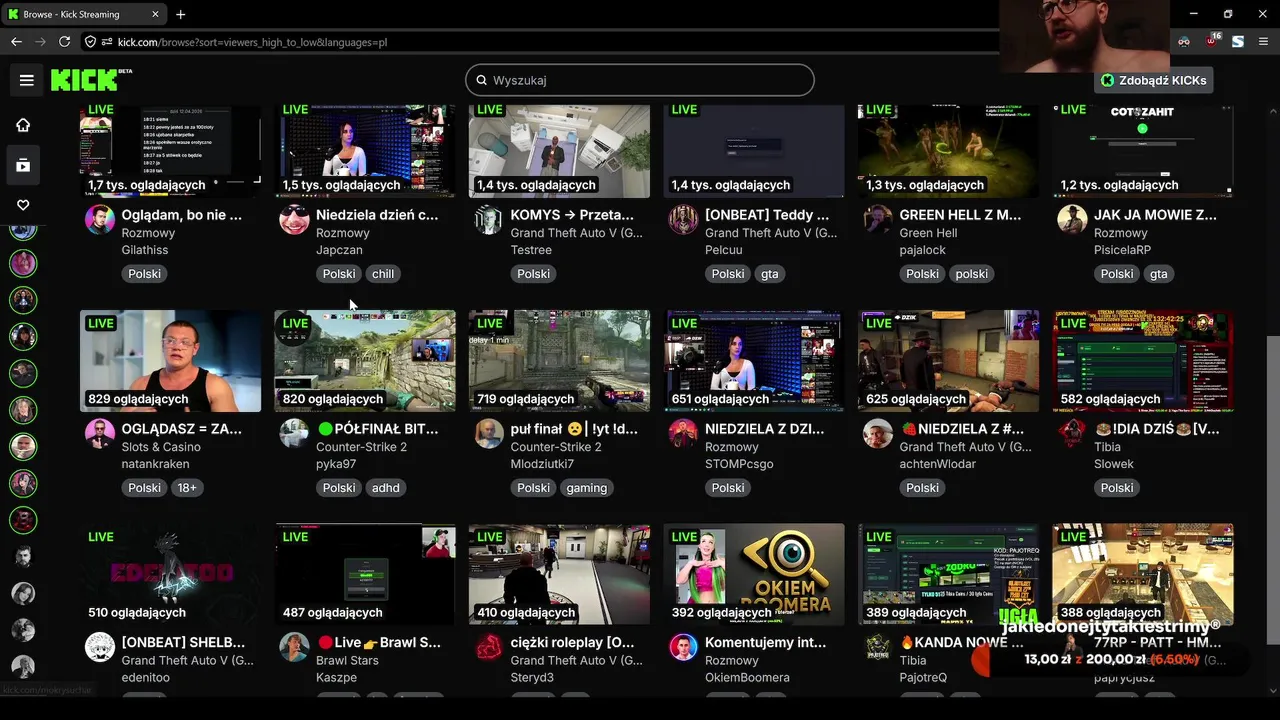Image resolution: width=1280 pixels, height=720 pixels.
Task: Open achtenWlodar channel avatar
Action: (x=878, y=433)
